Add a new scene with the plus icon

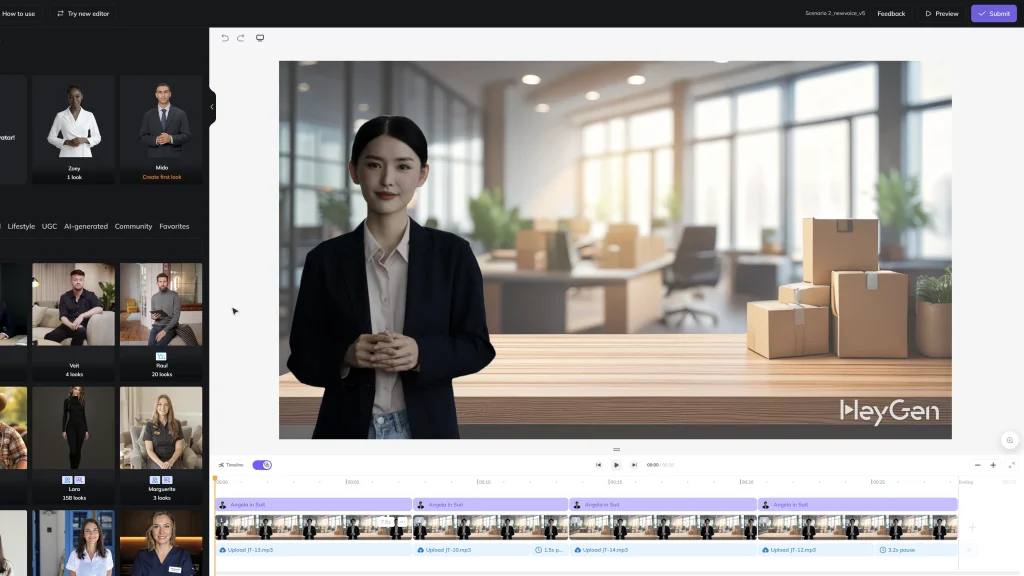coord(972,527)
